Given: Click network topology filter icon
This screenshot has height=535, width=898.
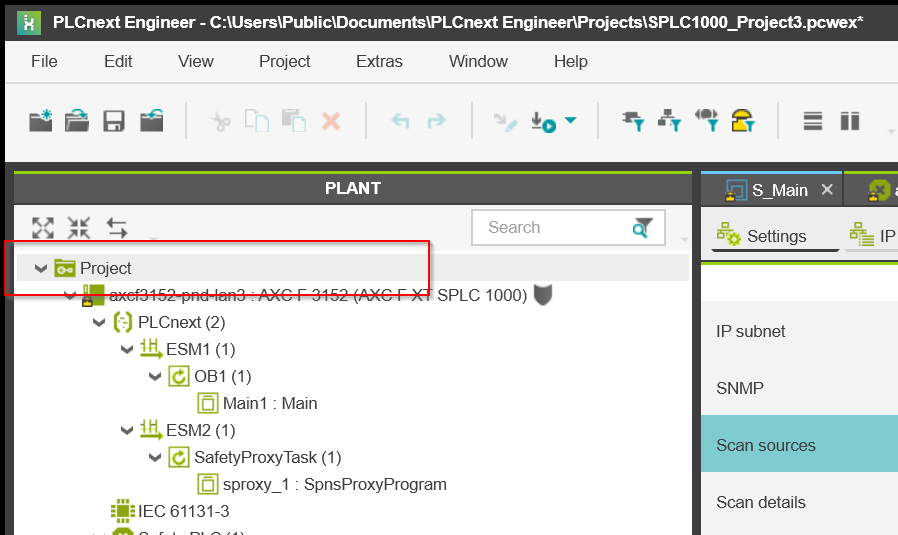Looking at the screenshot, I should click(x=669, y=121).
